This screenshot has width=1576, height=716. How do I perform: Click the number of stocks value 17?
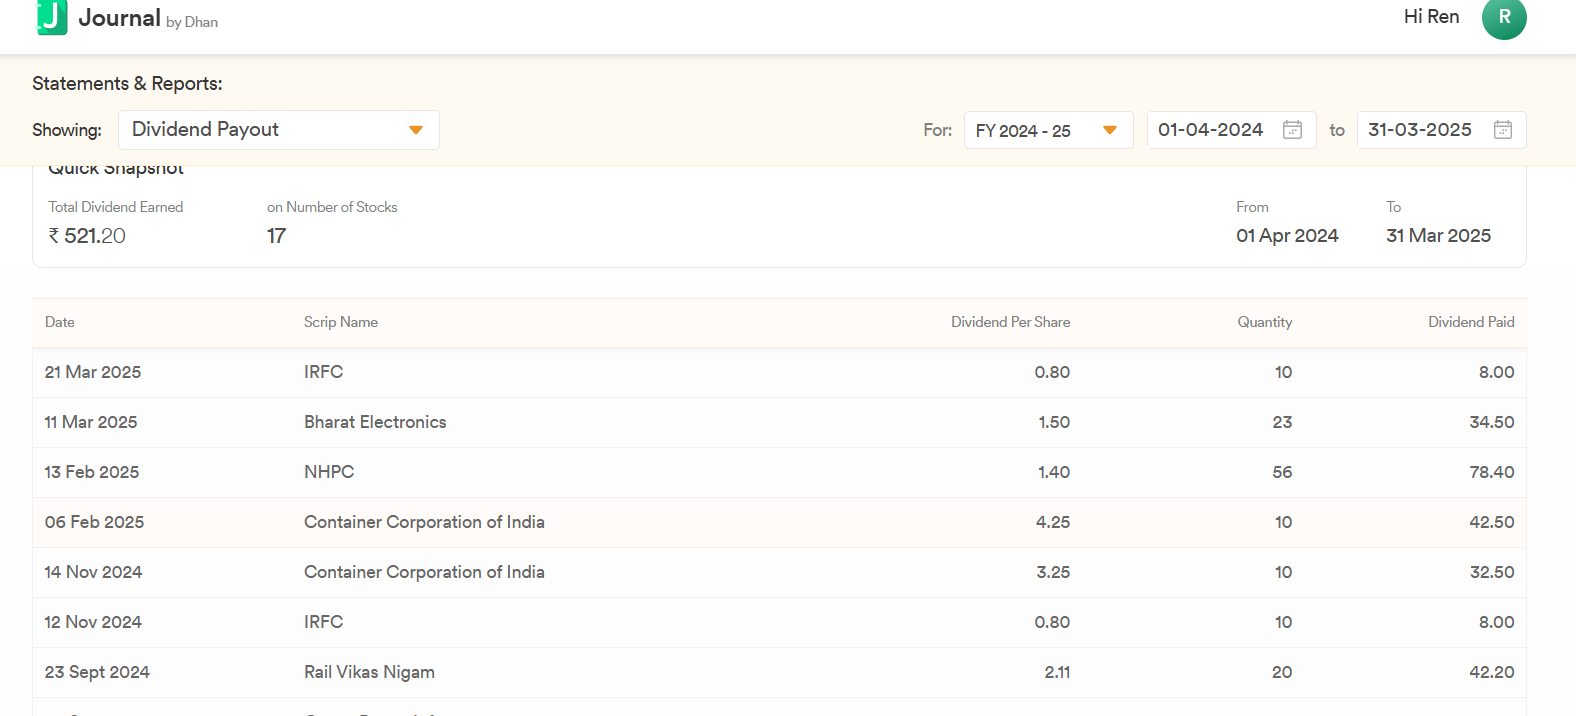(276, 236)
